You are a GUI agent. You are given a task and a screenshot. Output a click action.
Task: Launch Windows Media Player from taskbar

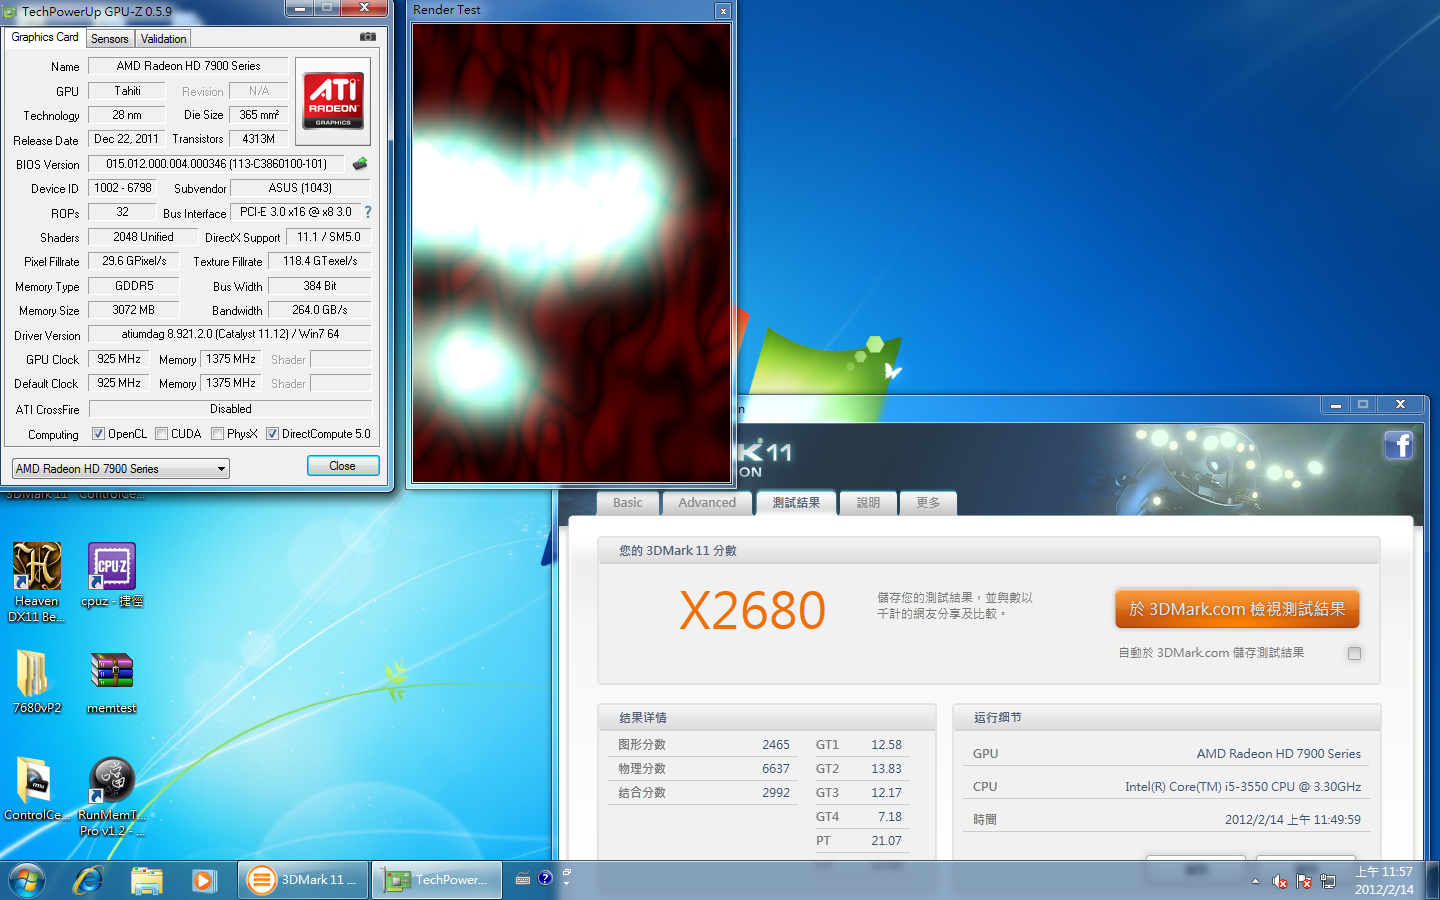(204, 880)
